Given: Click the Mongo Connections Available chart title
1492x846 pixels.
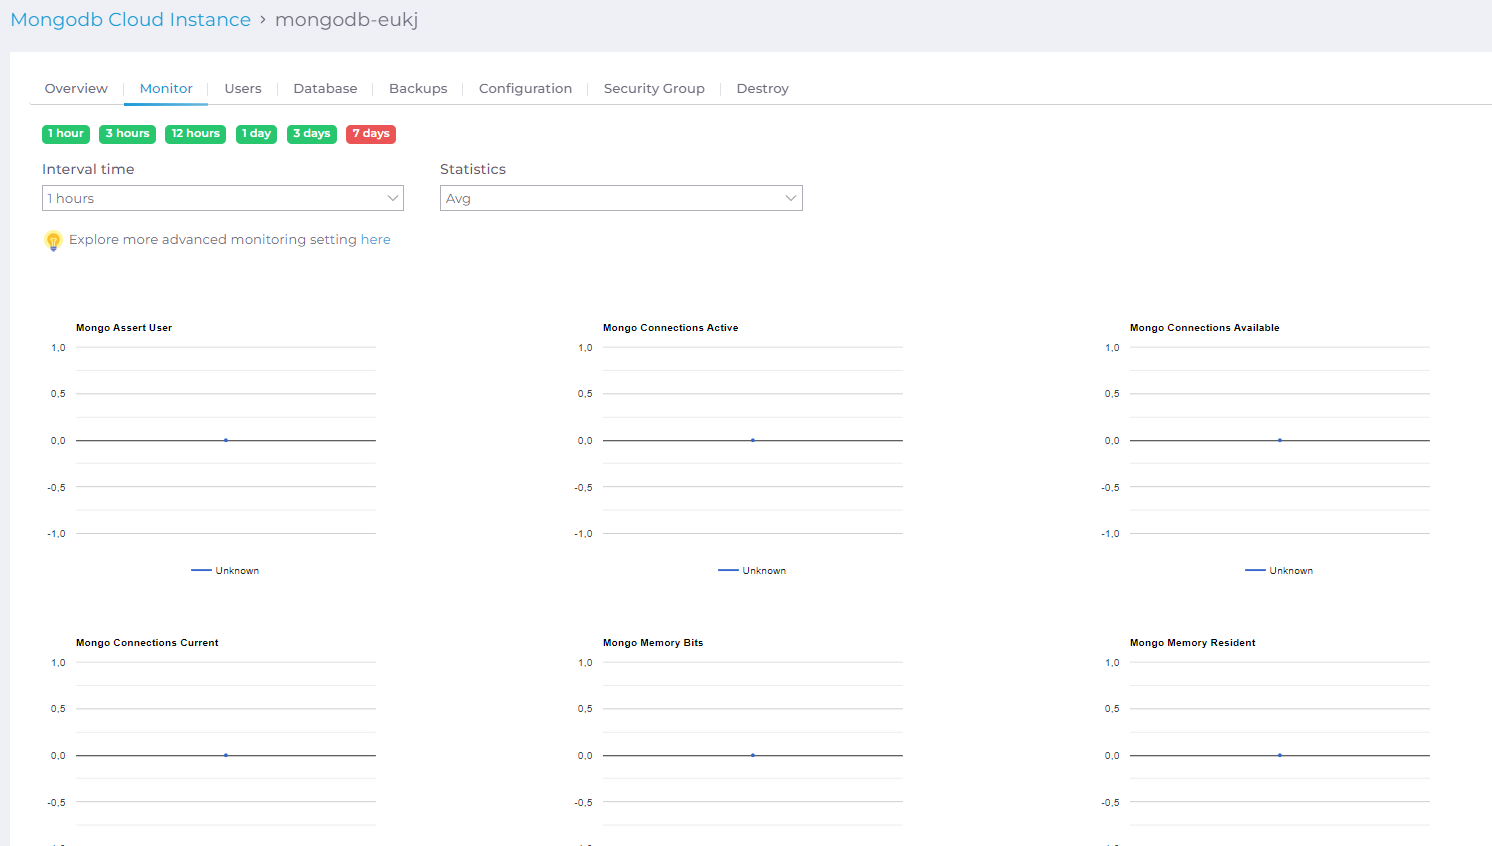Looking at the screenshot, I should [x=1205, y=328].
